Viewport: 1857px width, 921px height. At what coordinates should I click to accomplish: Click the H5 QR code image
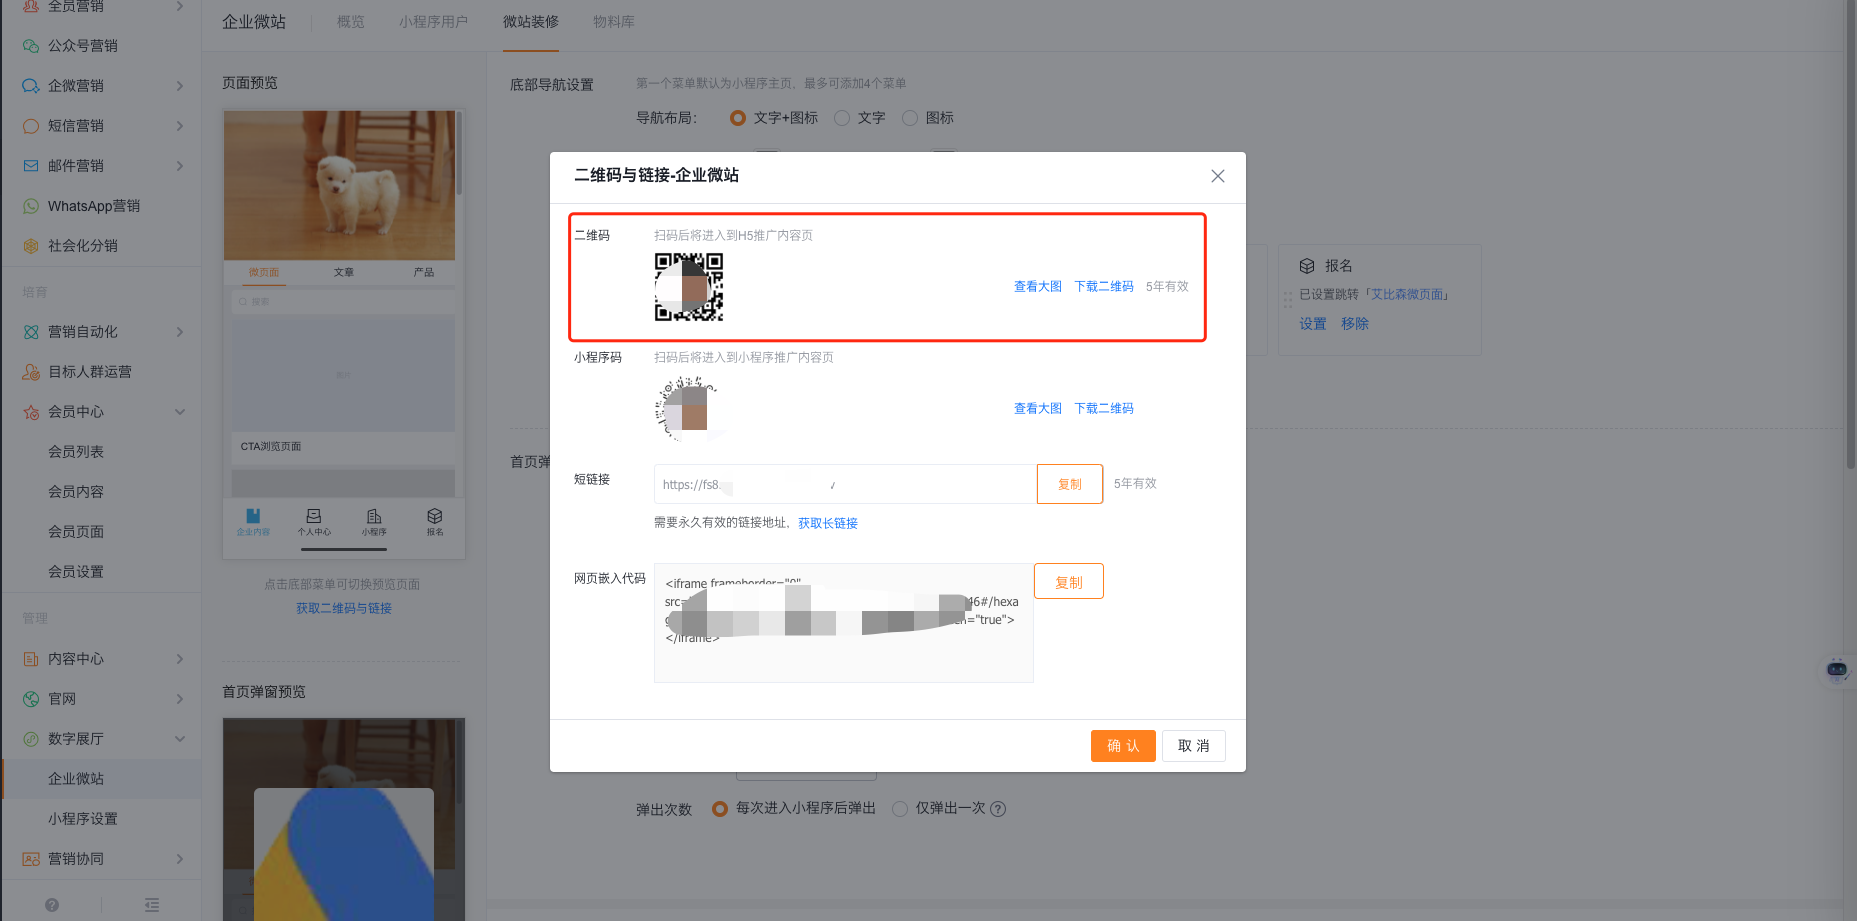[x=689, y=287]
